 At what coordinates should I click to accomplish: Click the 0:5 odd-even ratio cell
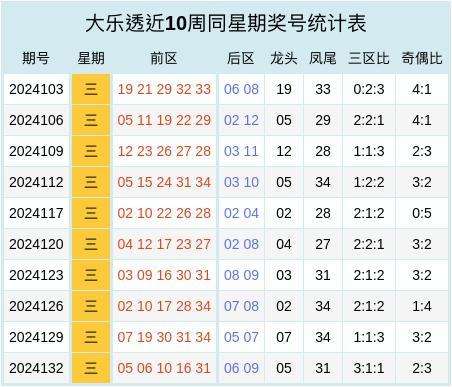click(x=422, y=213)
